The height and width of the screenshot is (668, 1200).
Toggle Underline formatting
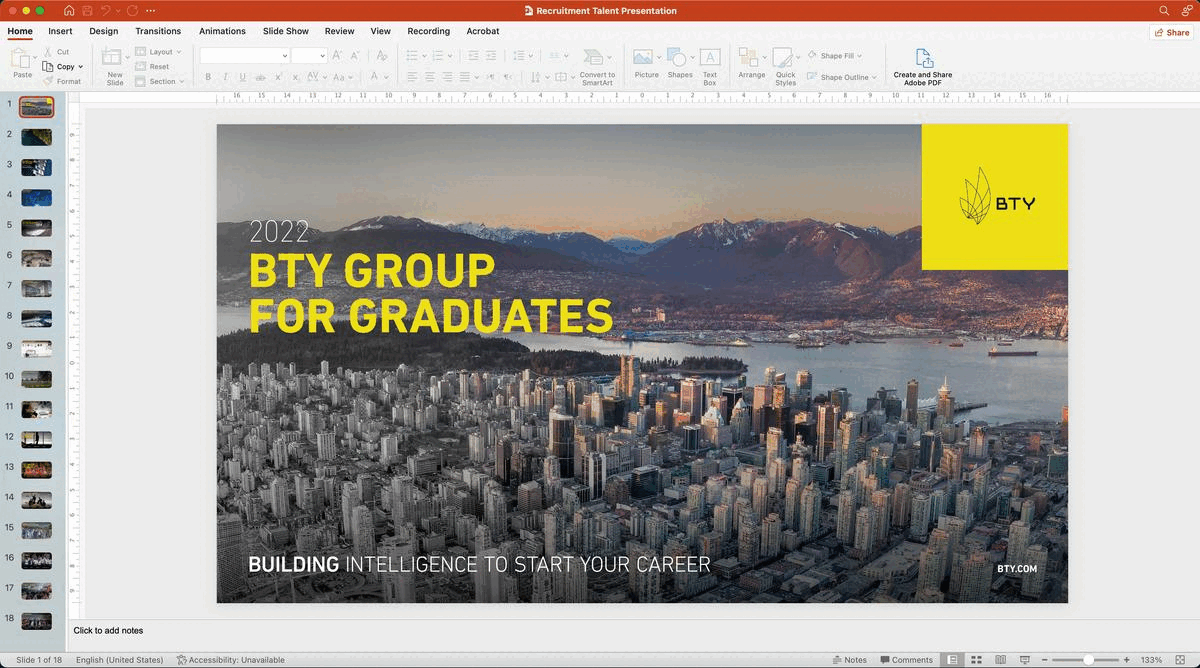click(242, 77)
